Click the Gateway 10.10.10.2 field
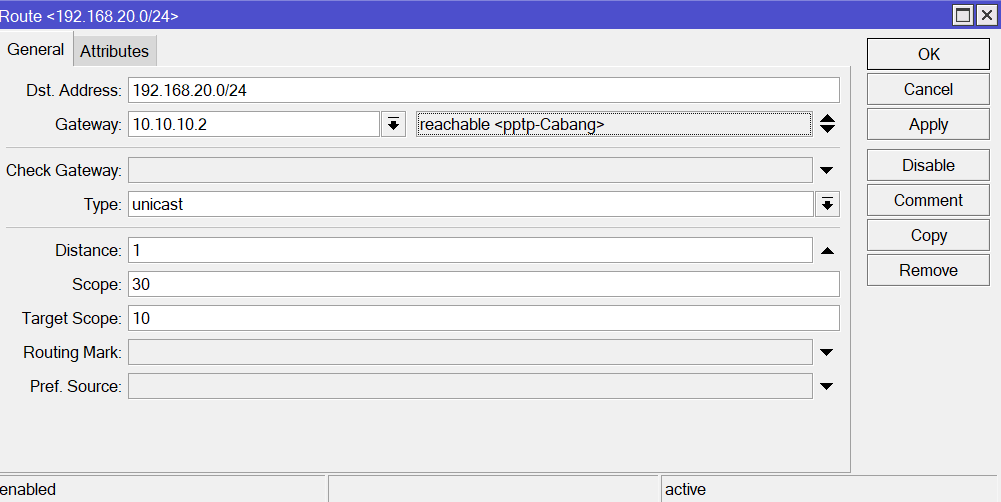 (x=253, y=124)
